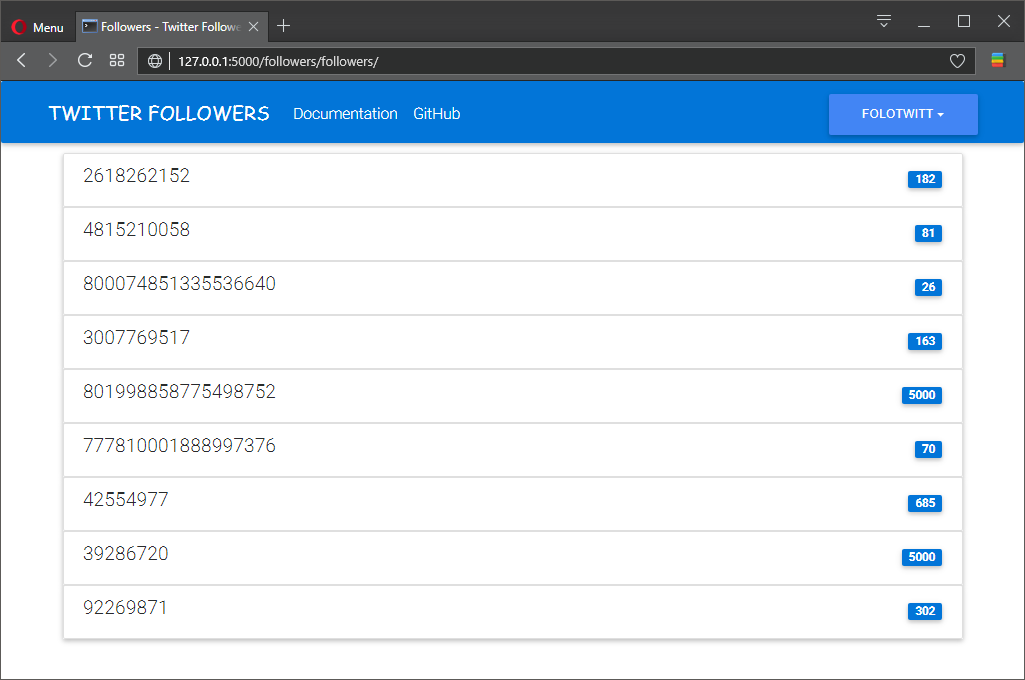Select follower row 800074851335536640

512,288
